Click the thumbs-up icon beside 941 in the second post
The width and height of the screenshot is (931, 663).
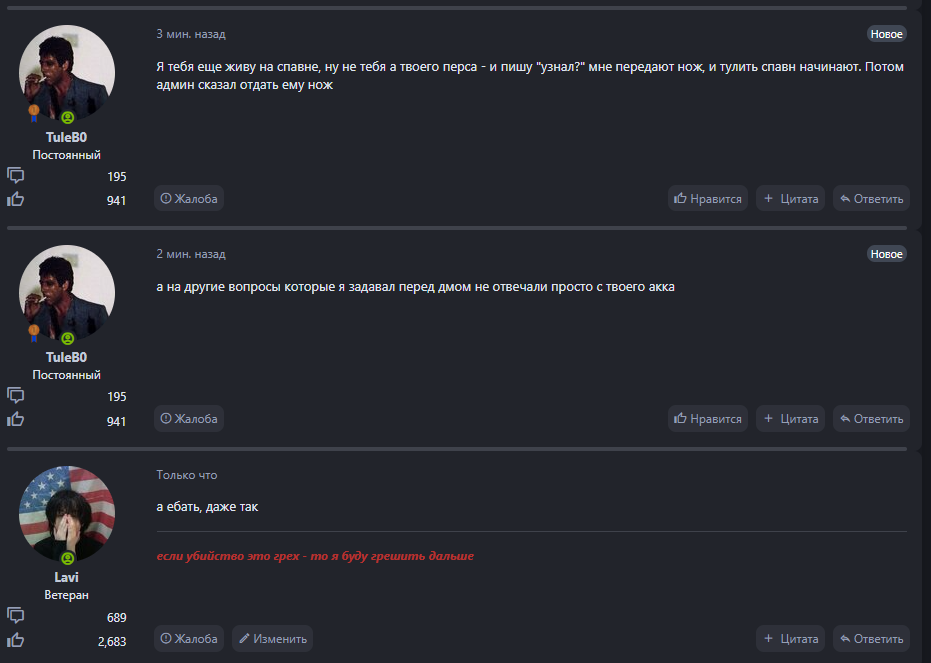15,419
